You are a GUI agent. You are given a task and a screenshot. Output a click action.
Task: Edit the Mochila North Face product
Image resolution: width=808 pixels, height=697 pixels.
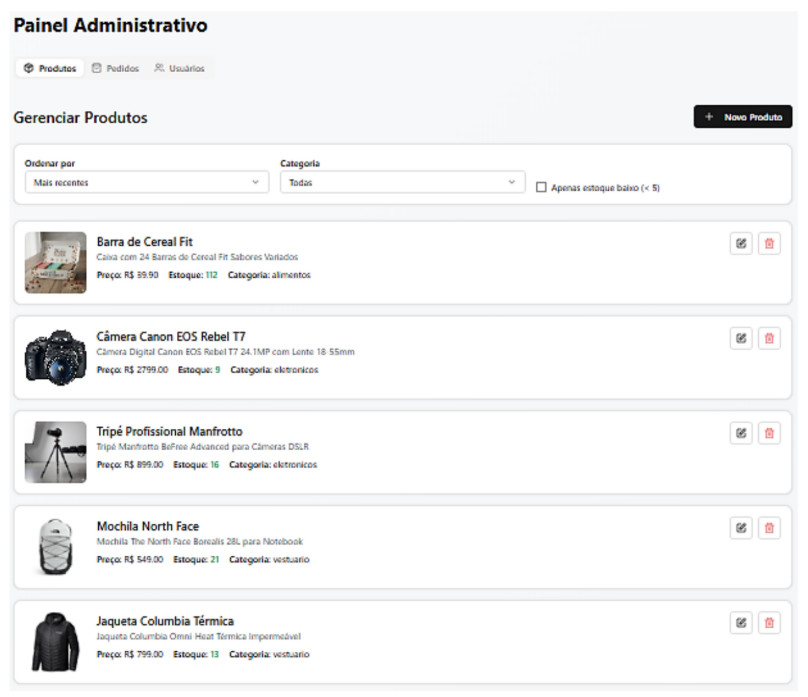tap(740, 528)
